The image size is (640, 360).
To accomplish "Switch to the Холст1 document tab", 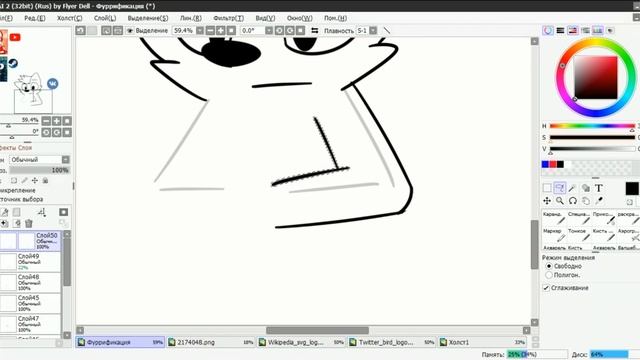I will coord(482,342).
